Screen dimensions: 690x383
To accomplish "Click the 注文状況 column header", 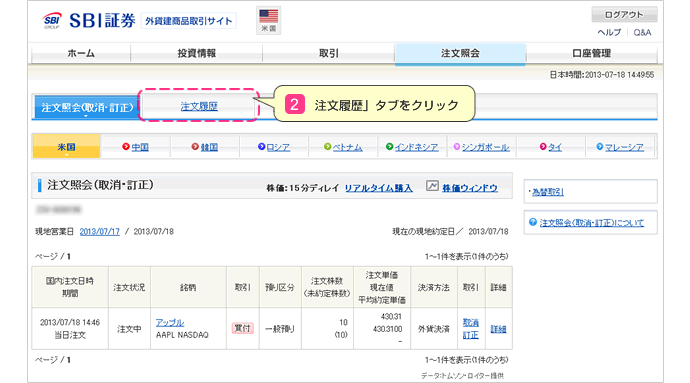I will [129, 287].
